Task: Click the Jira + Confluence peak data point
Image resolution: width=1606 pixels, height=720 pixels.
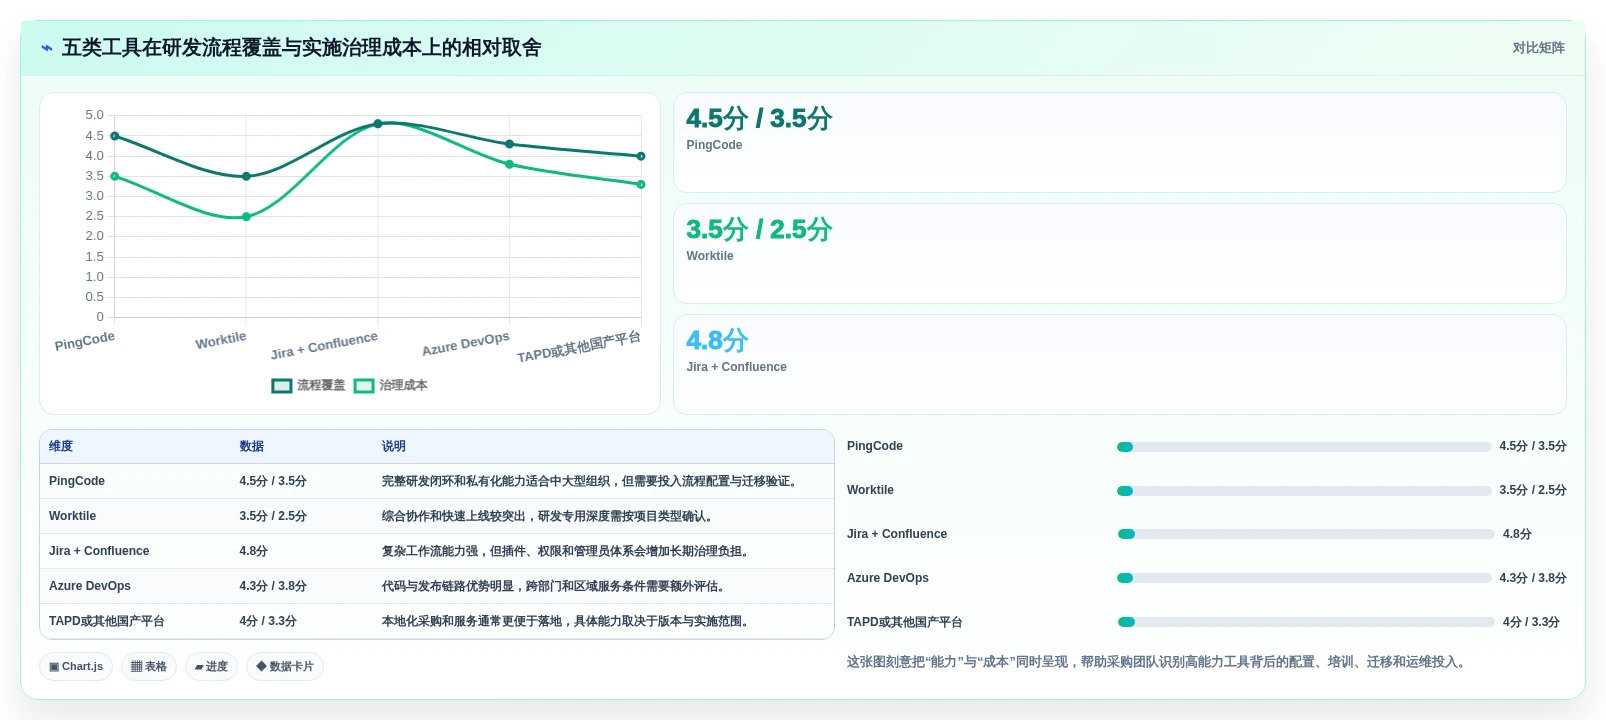Action: pyautogui.click(x=378, y=124)
